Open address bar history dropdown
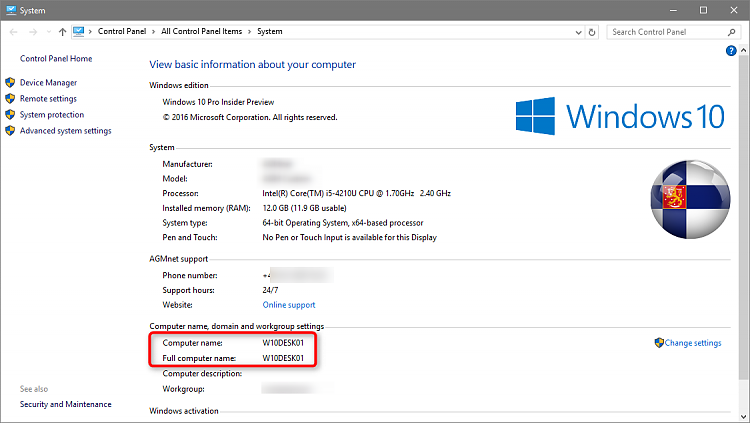750x423 pixels. pos(578,32)
